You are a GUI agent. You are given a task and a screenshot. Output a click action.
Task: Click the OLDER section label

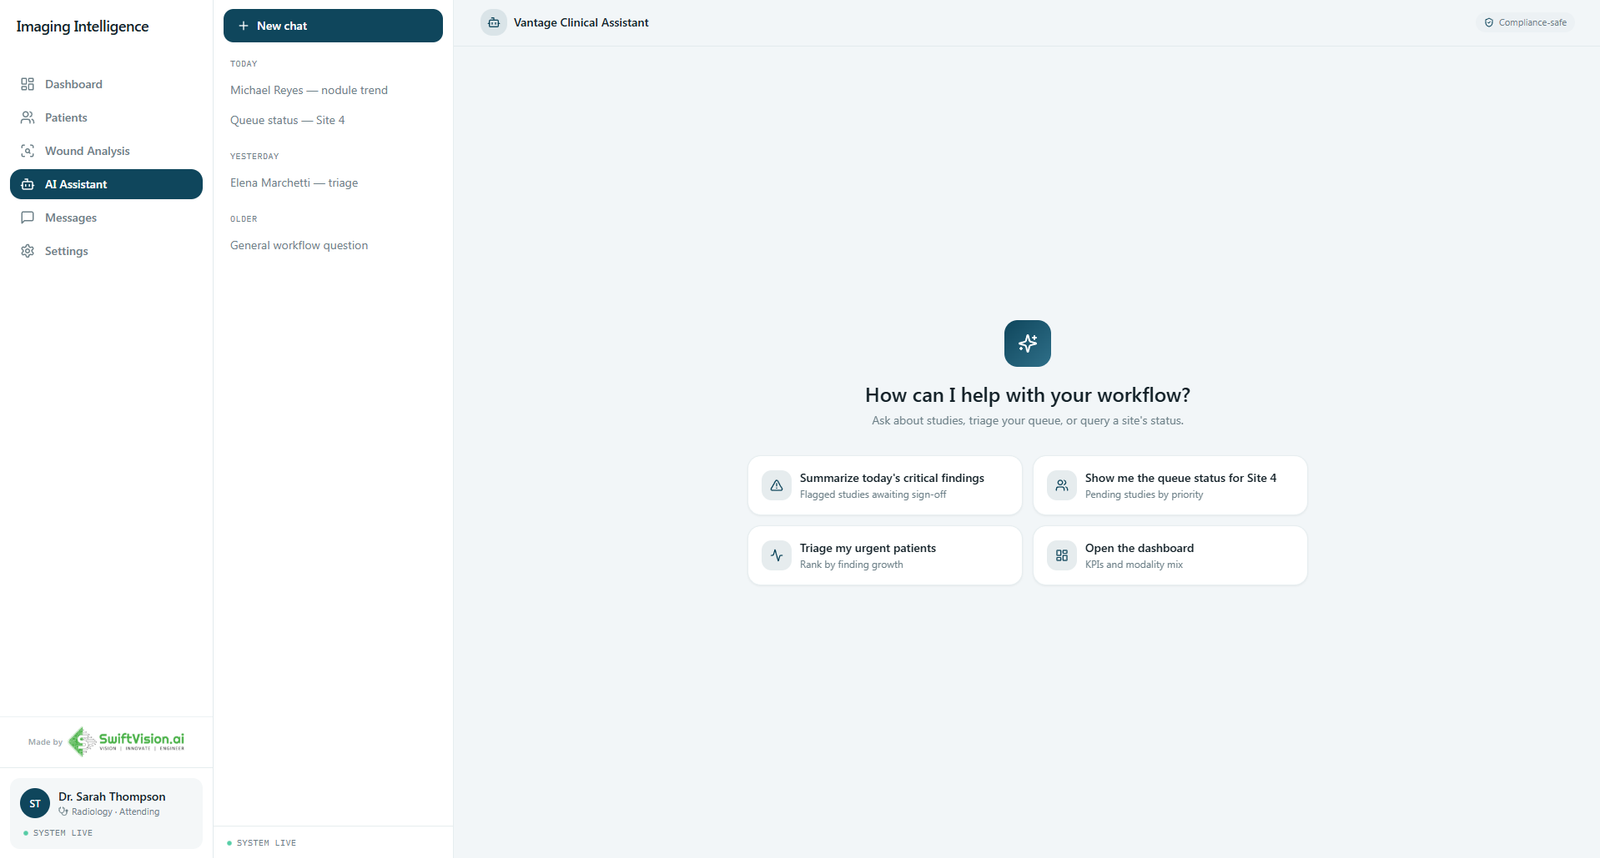pyautogui.click(x=244, y=219)
